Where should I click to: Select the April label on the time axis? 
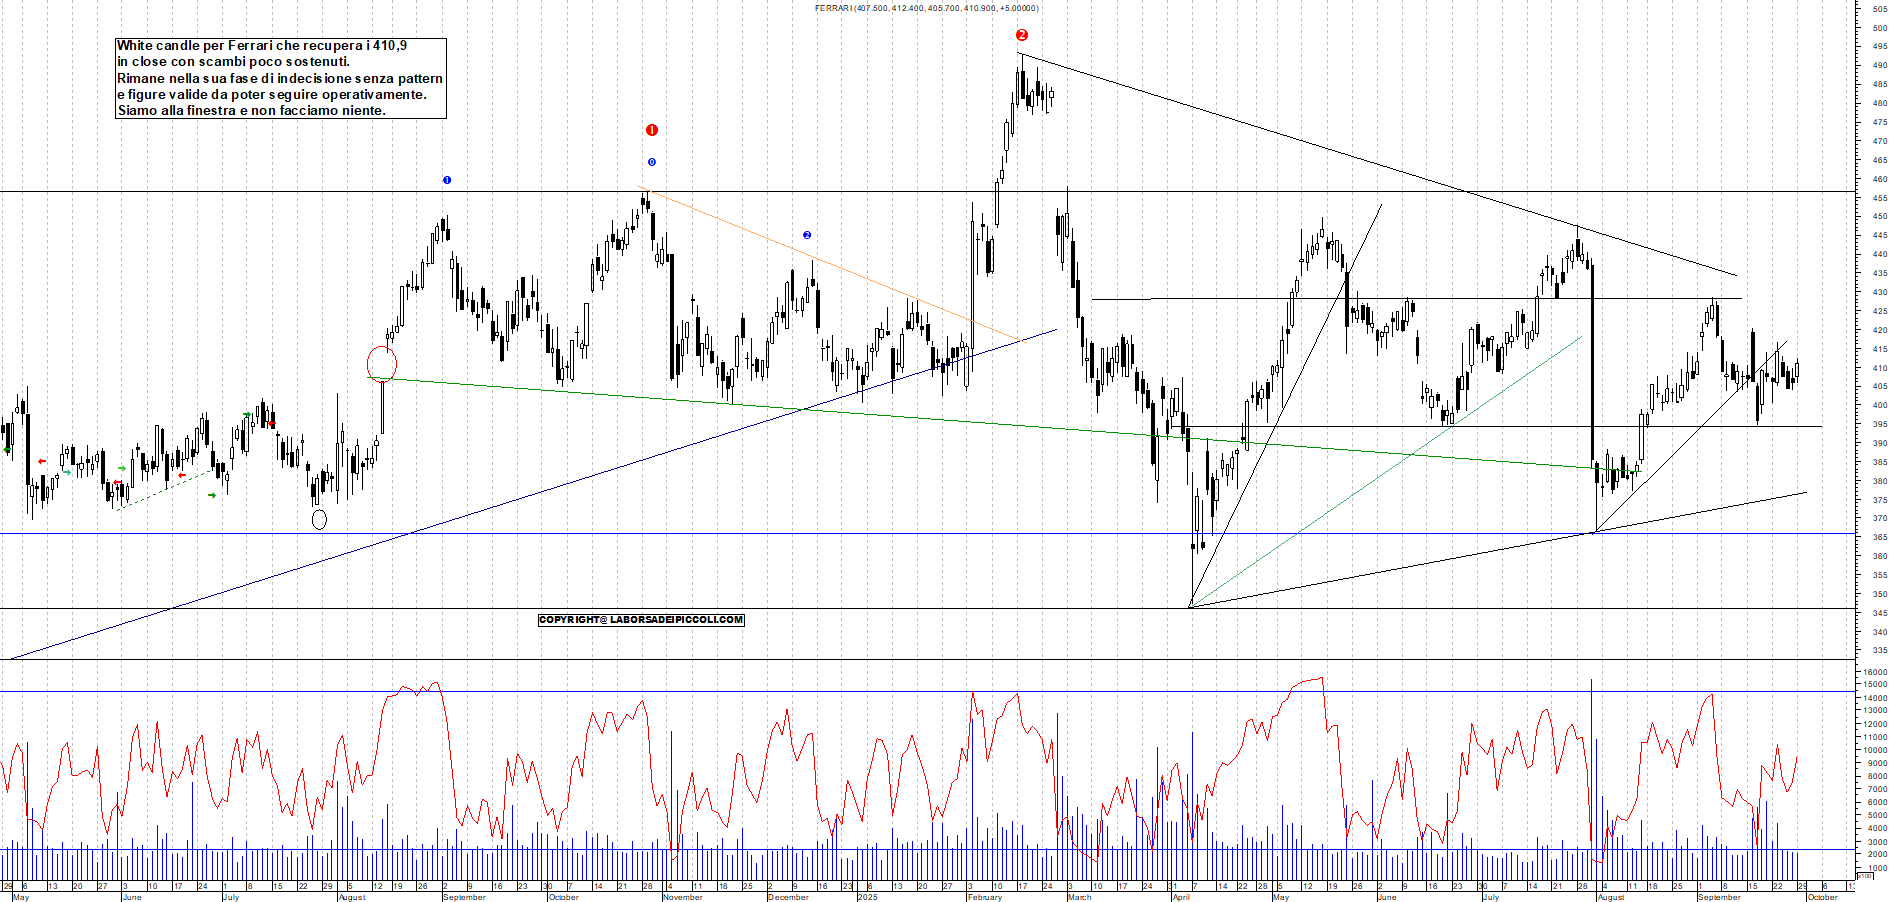tap(1181, 897)
